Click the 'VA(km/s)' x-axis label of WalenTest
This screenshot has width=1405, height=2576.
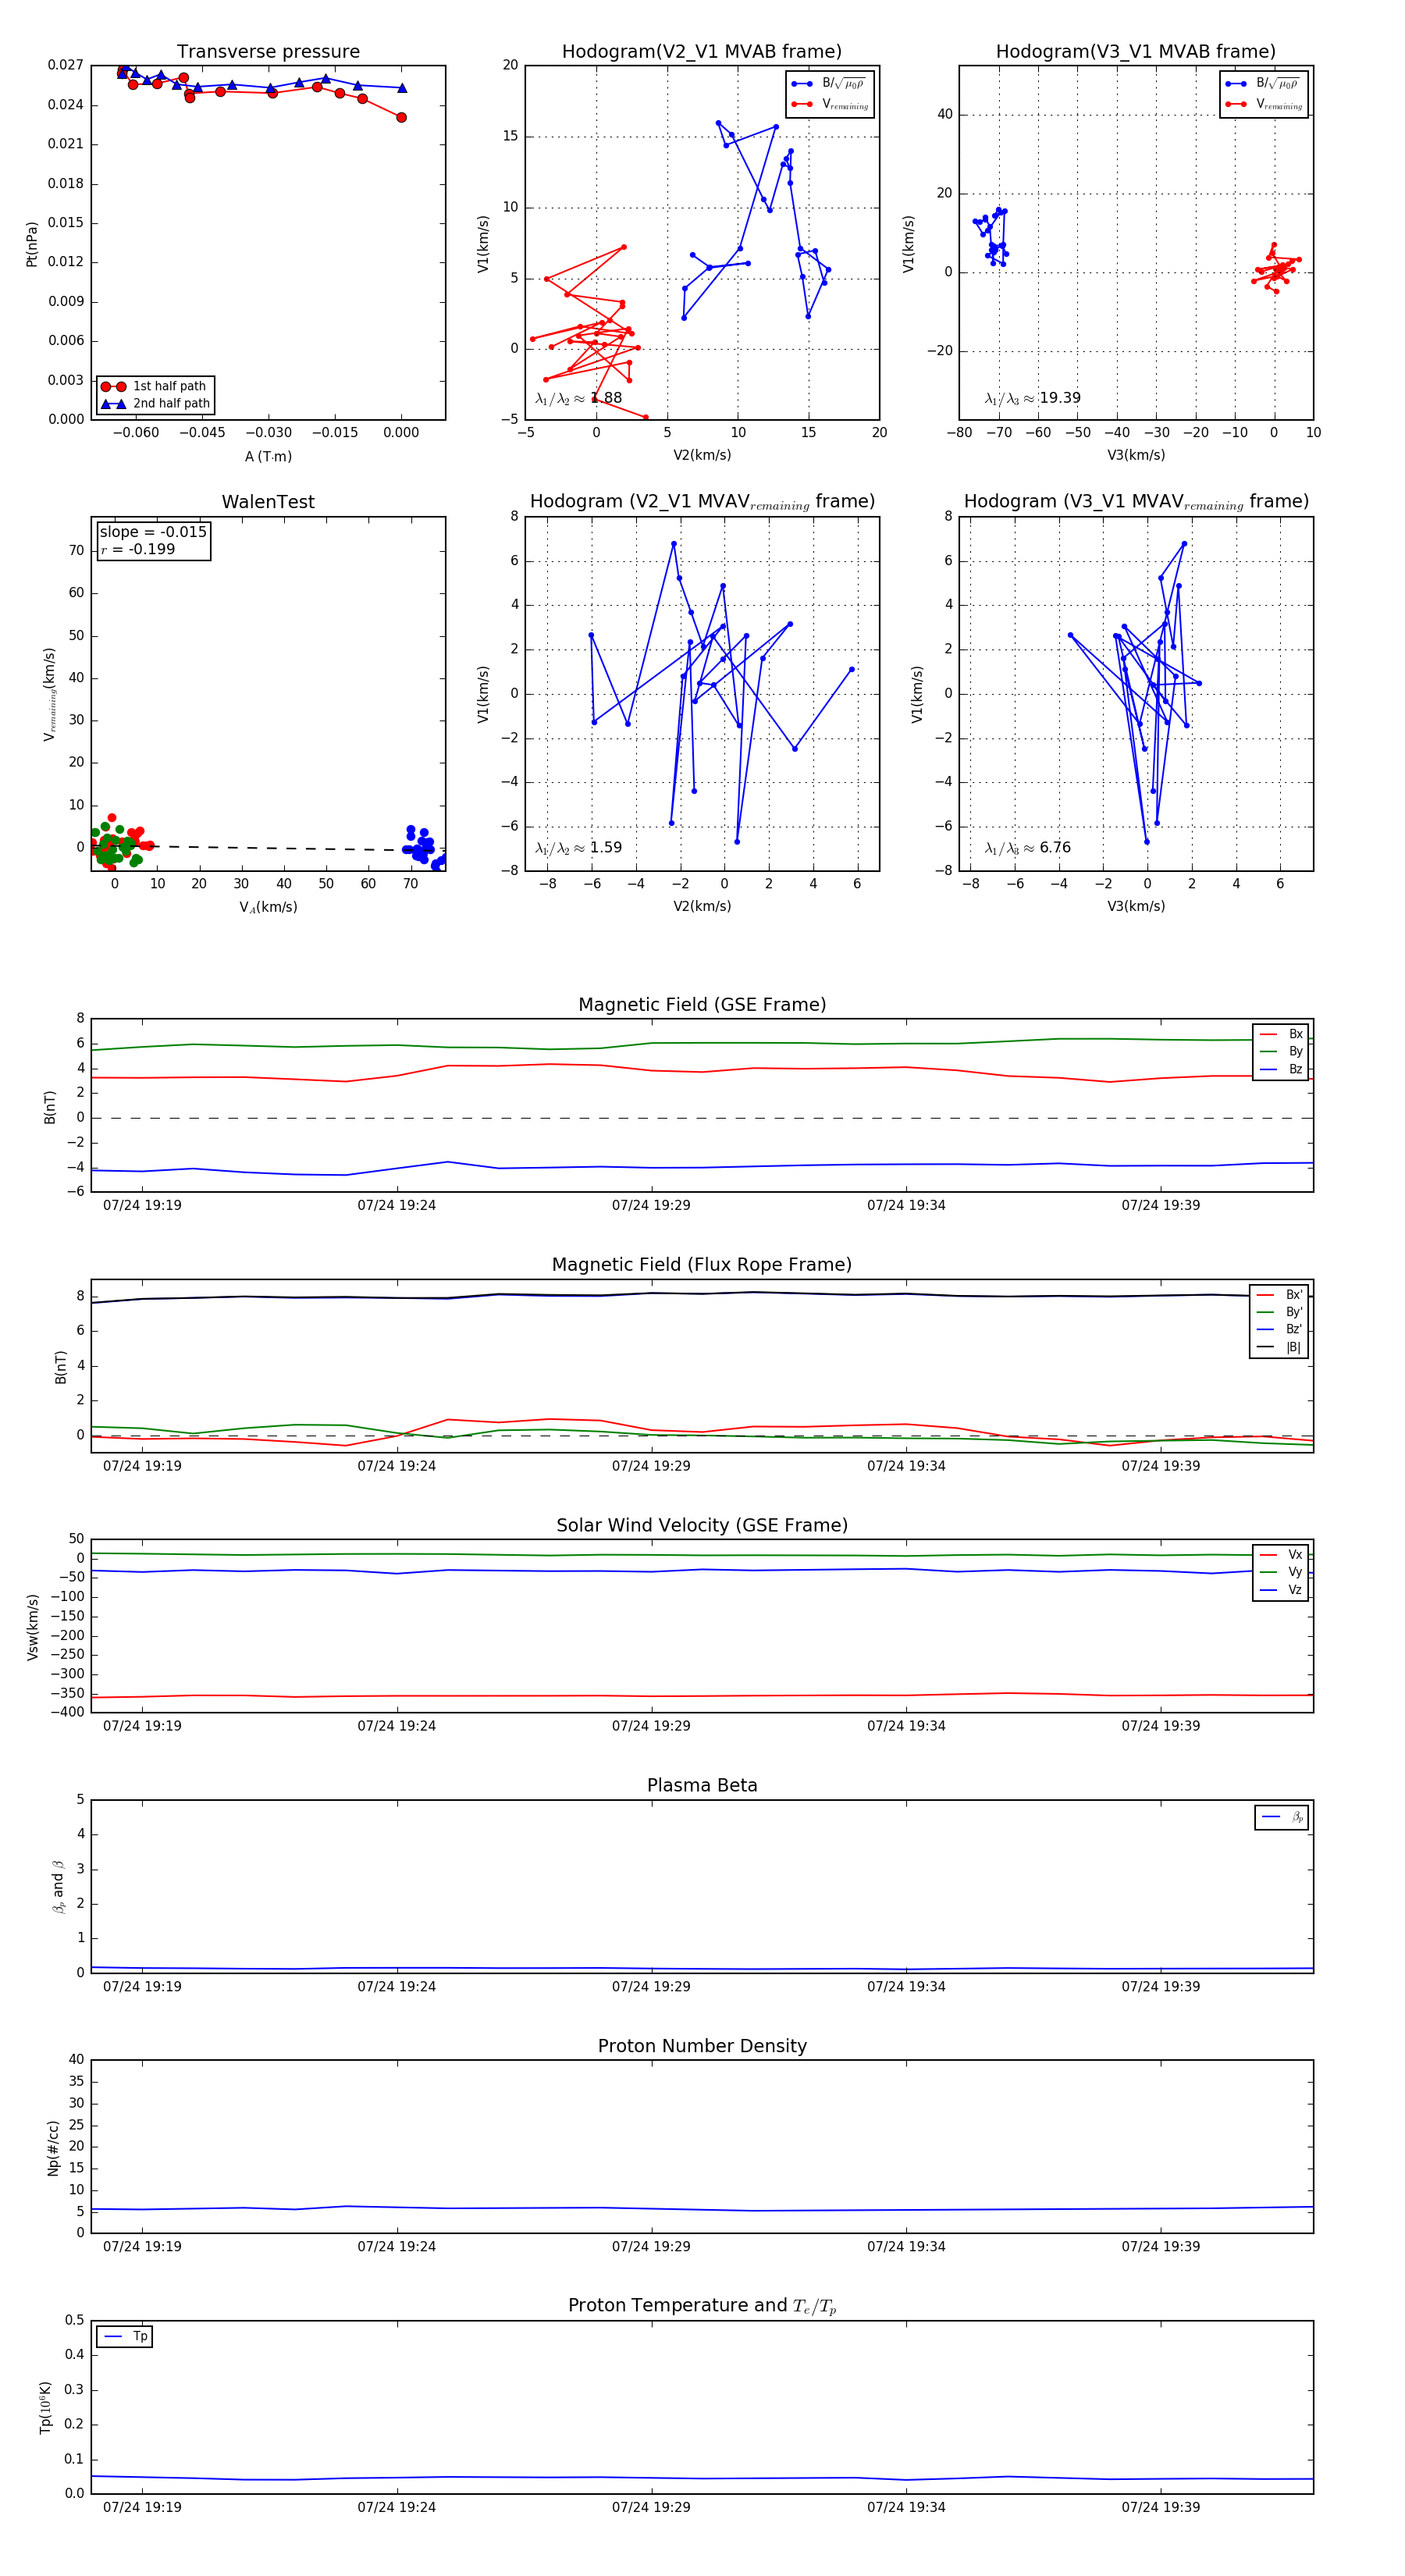pos(268,908)
